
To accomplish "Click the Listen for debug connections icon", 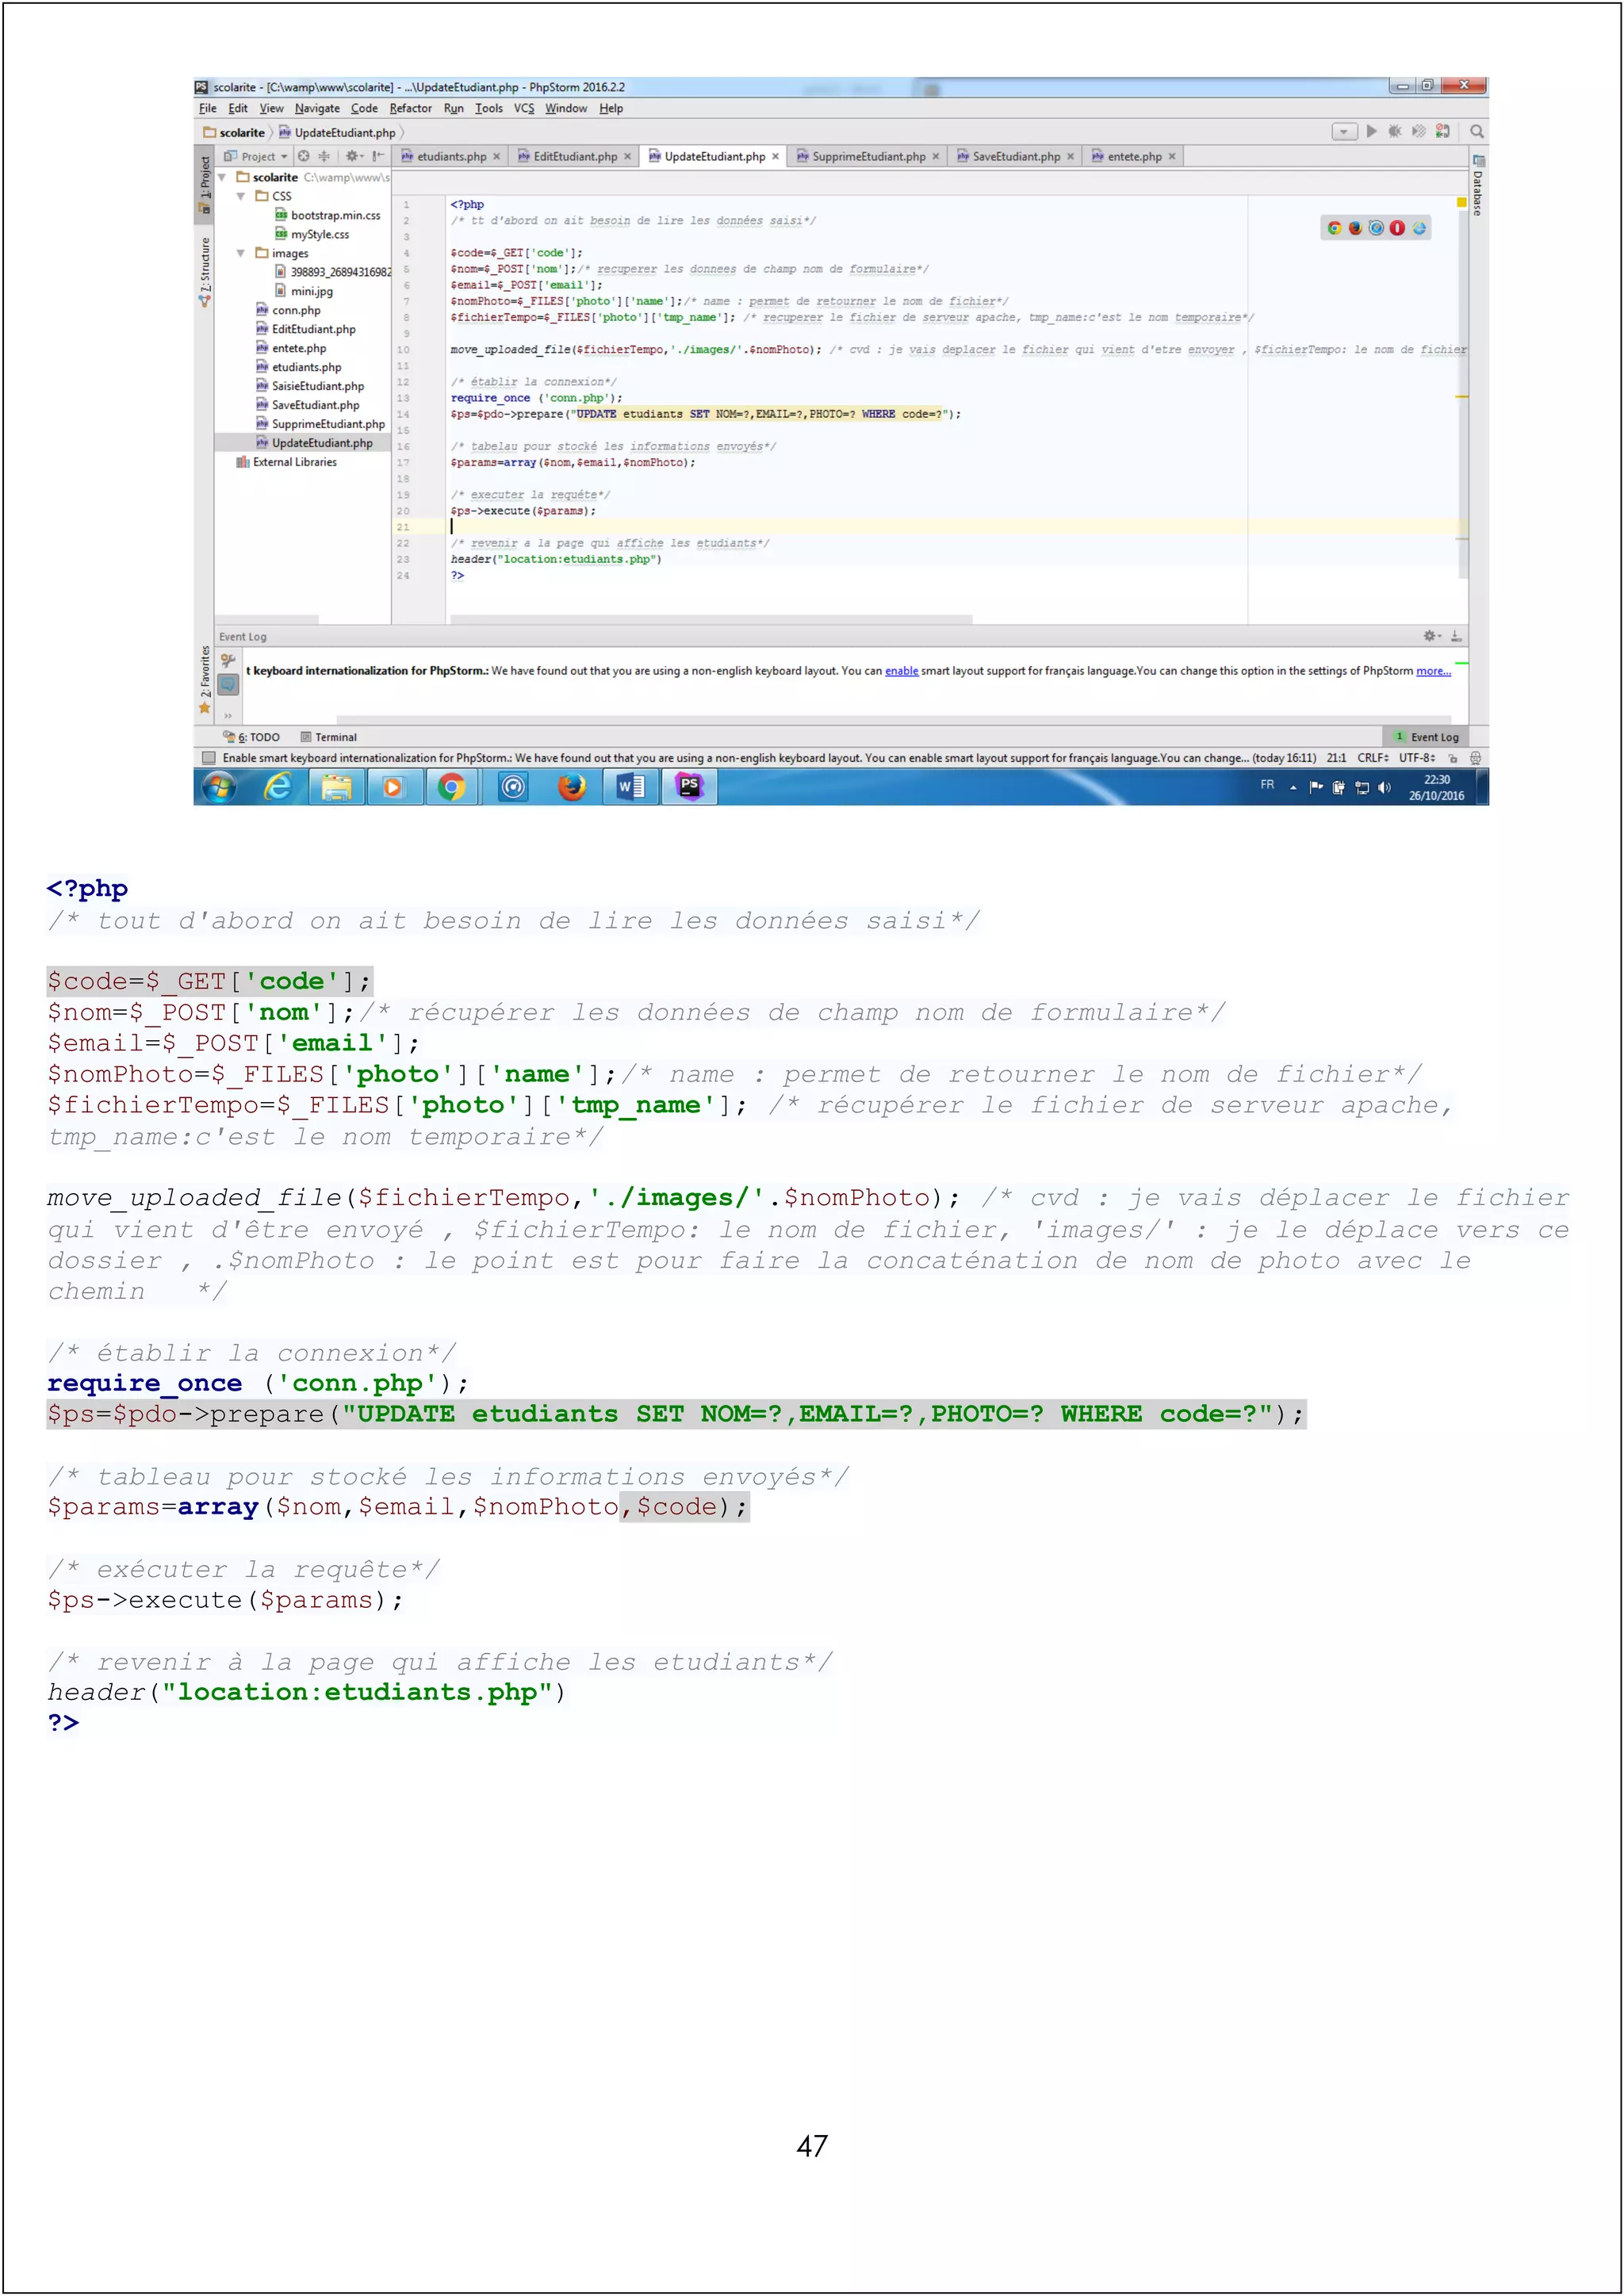I will pos(1442,131).
